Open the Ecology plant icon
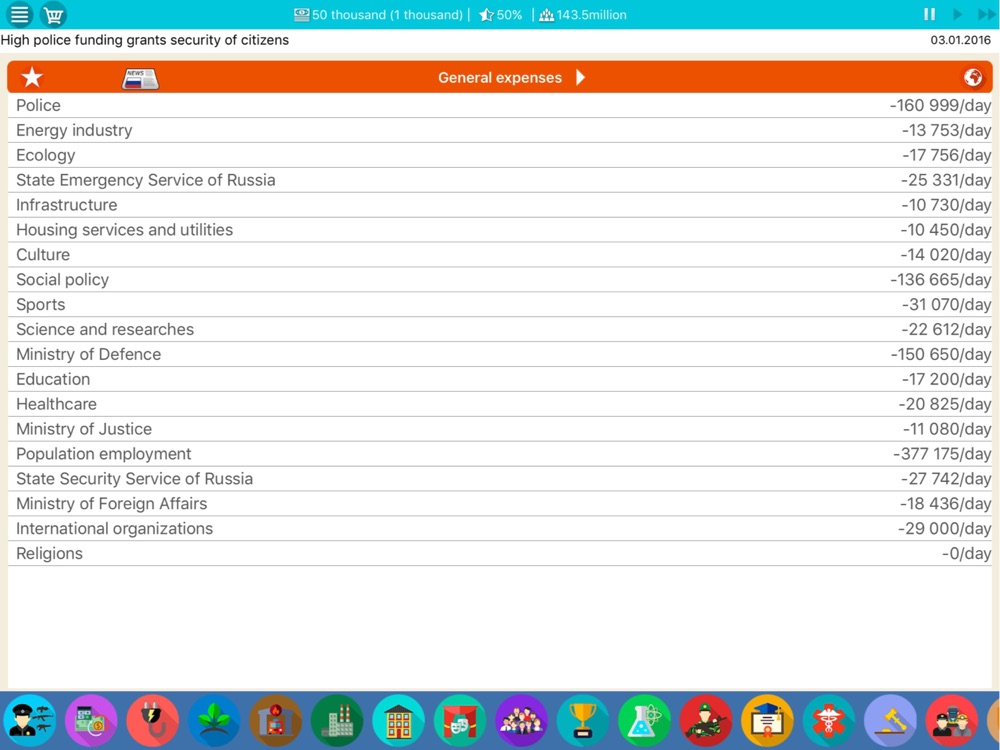The width and height of the screenshot is (1000, 750). coord(214,721)
